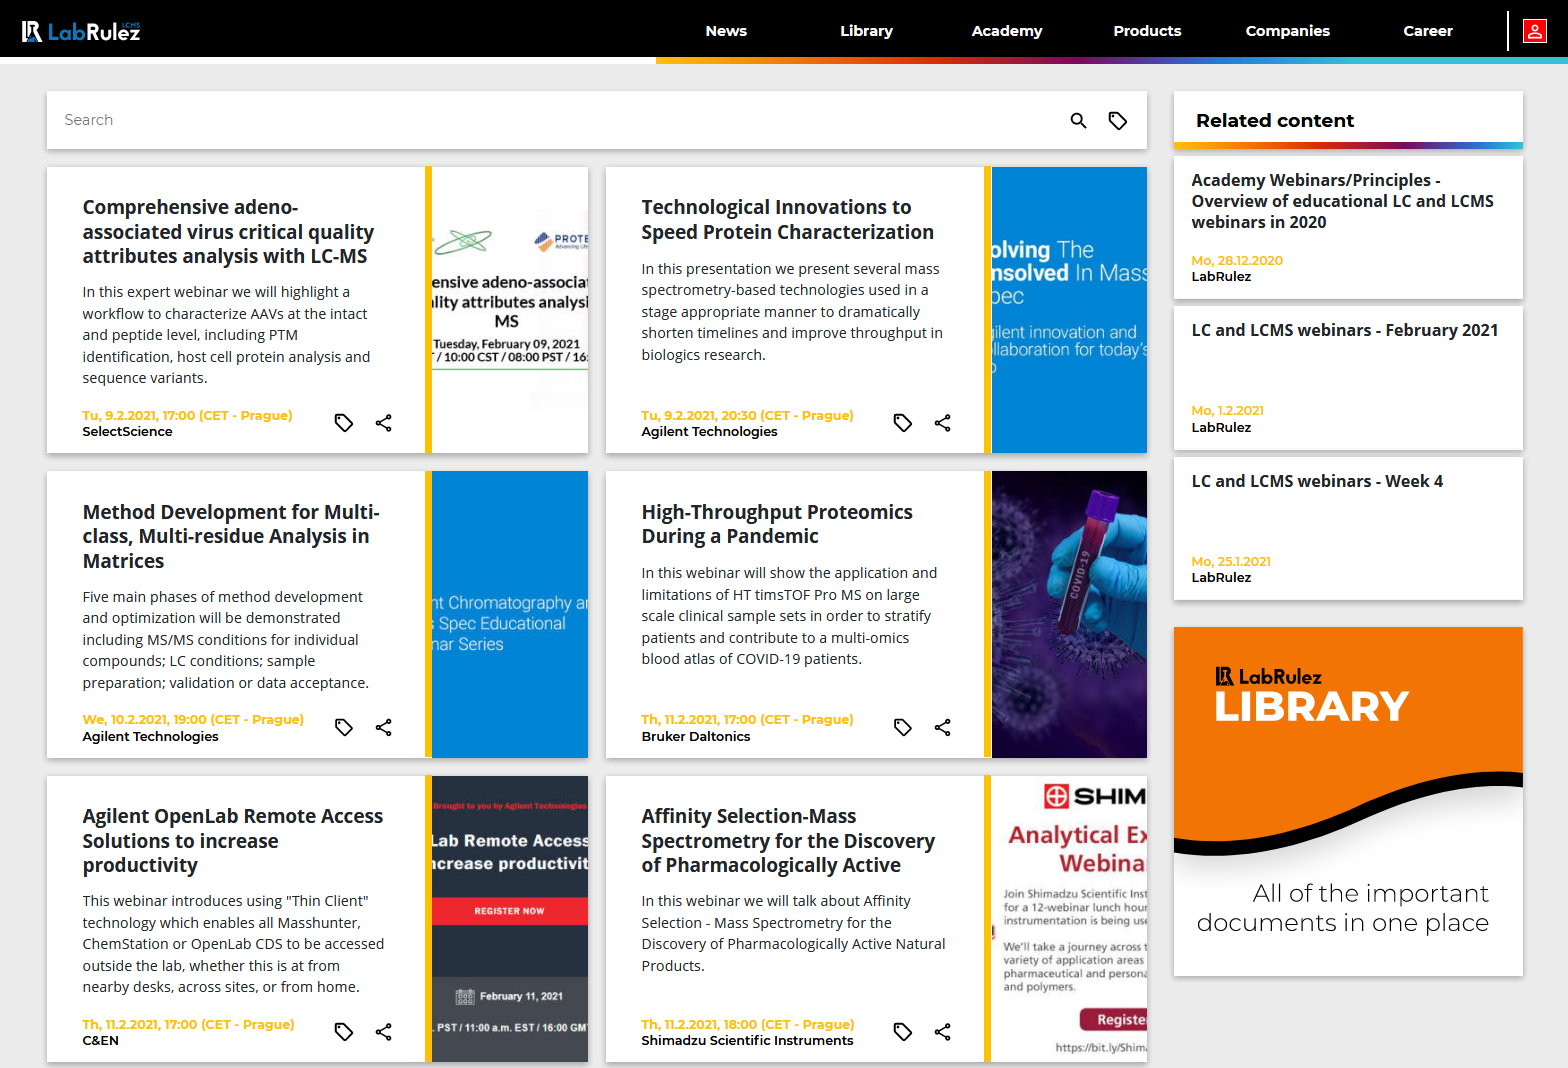Screen dimensions: 1568x1068
Task: Go to the Academy section
Action: [1007, 31]
